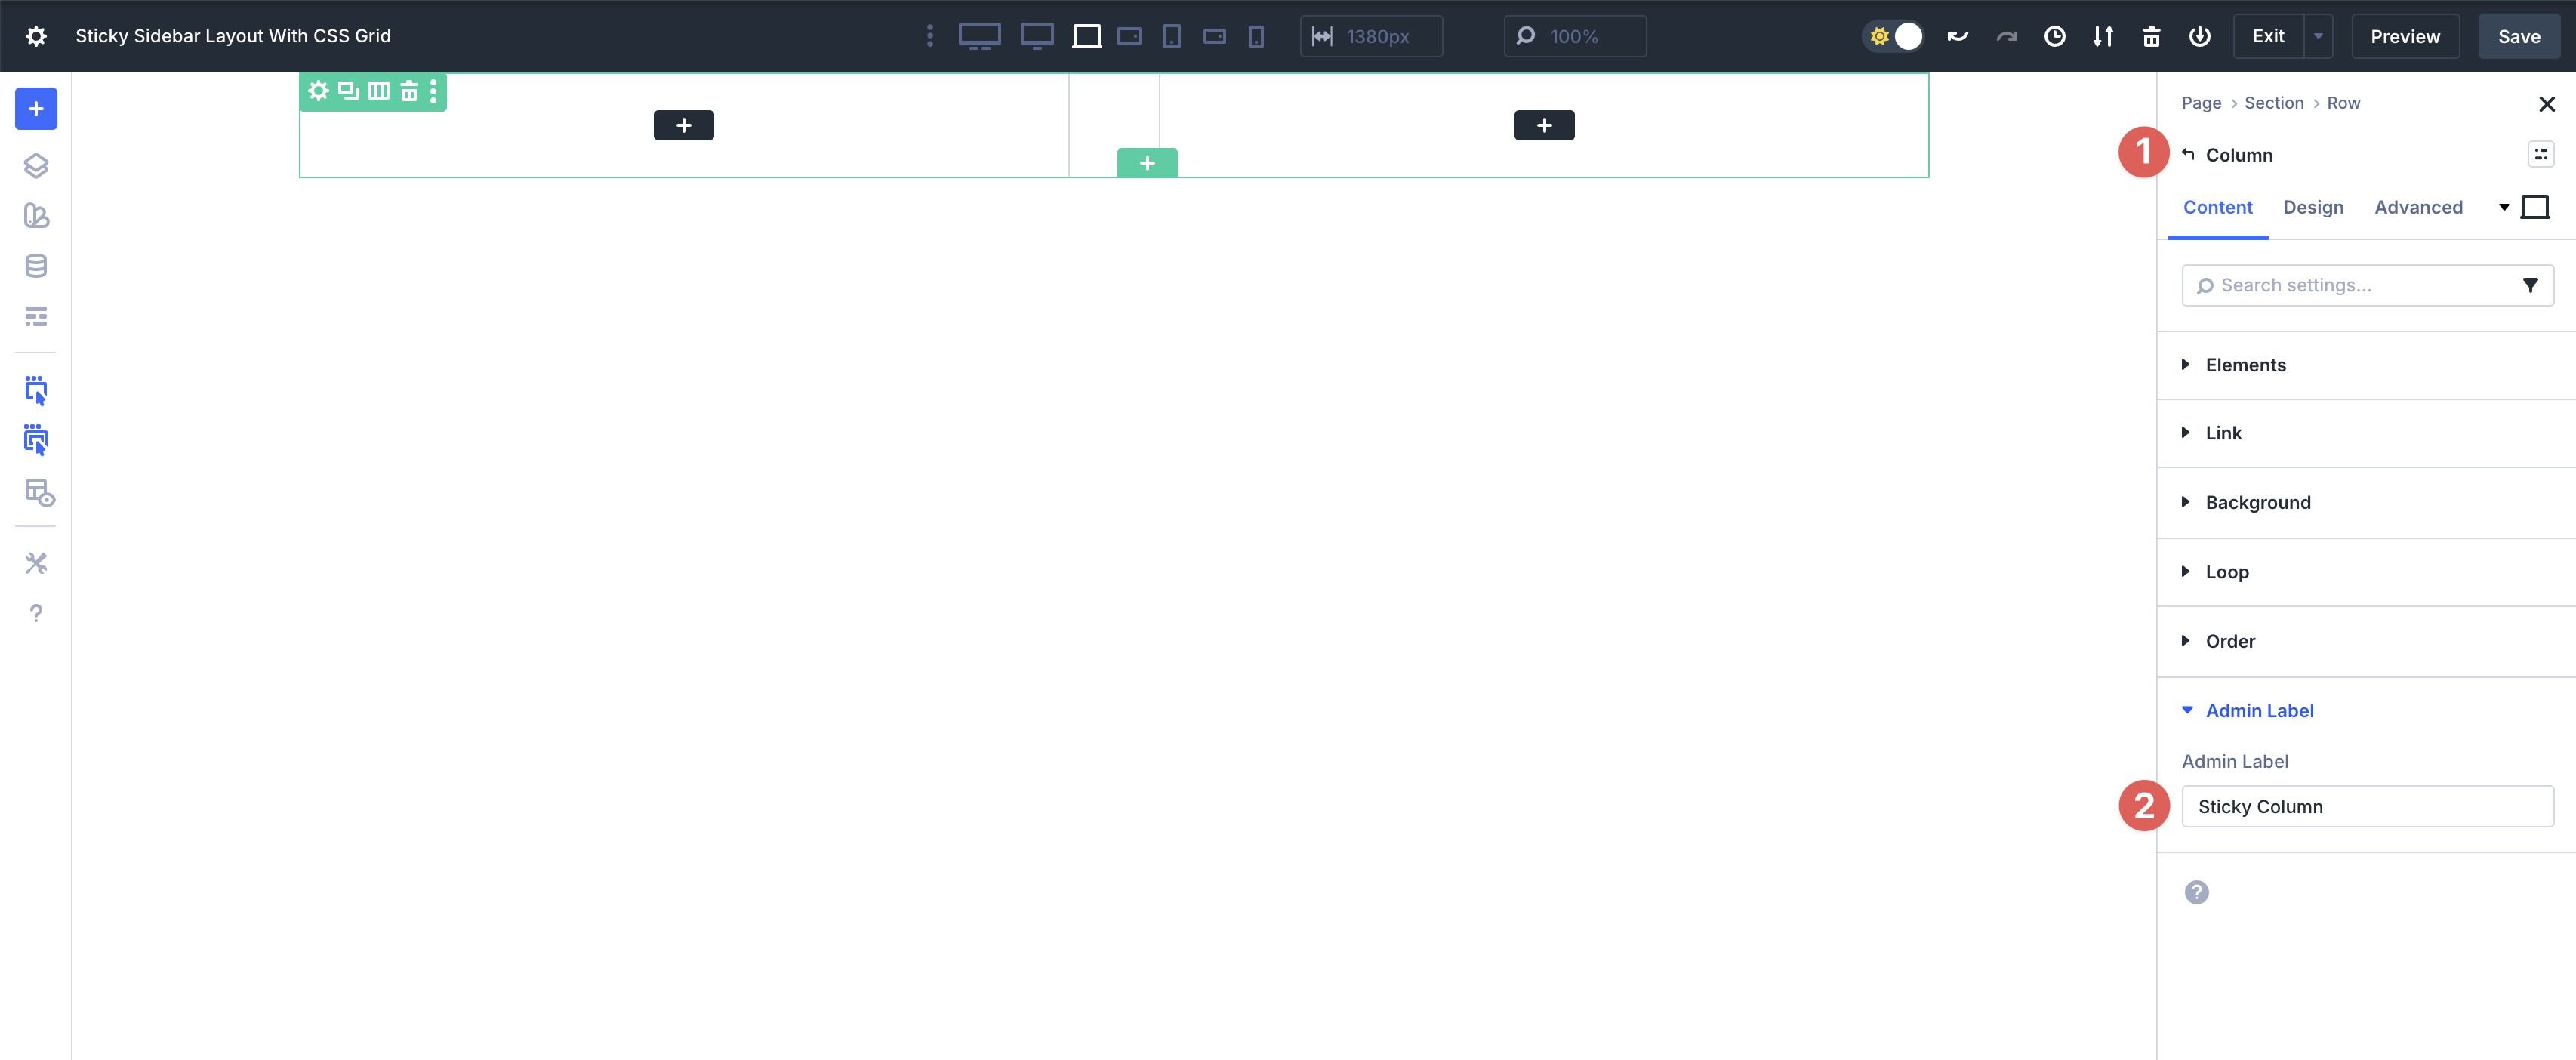Click the undo arrow in the toolbar
Screen dimensions: 2576x1060
click(1956, 36)
